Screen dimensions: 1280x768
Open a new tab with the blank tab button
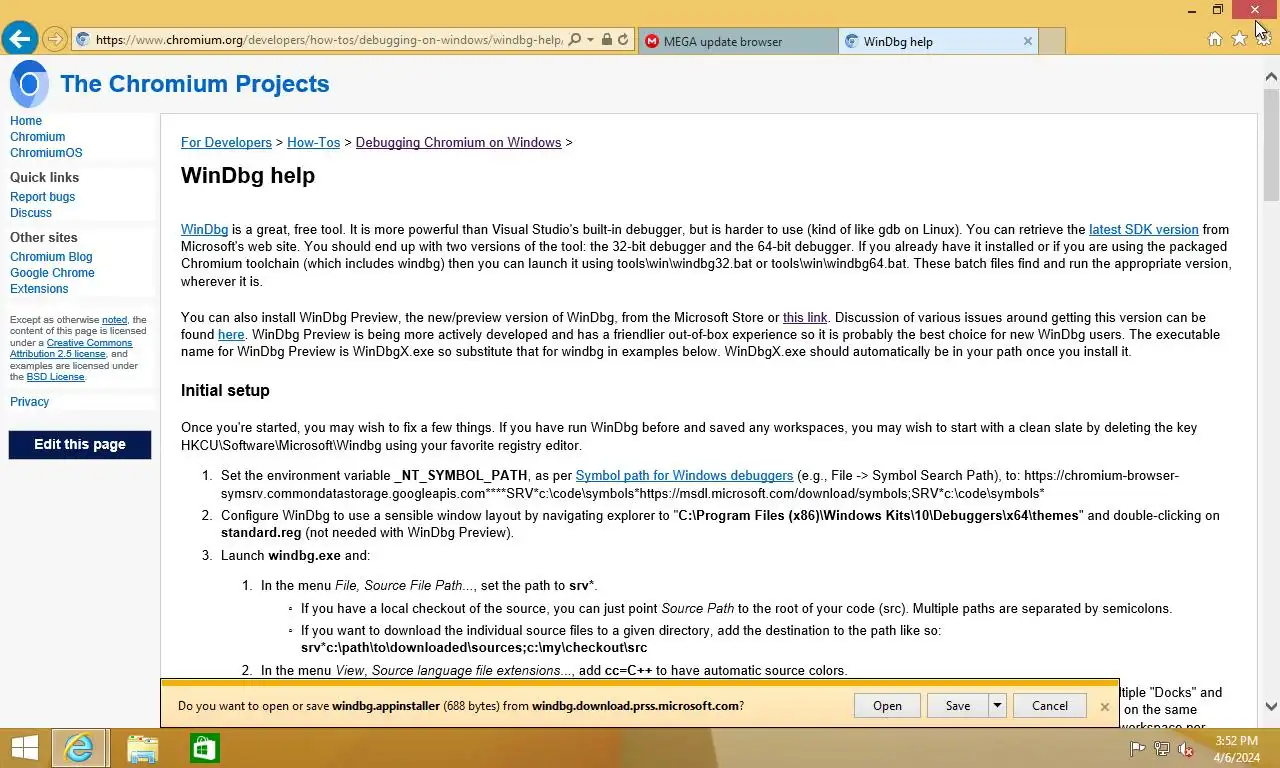coord(1052,41)
